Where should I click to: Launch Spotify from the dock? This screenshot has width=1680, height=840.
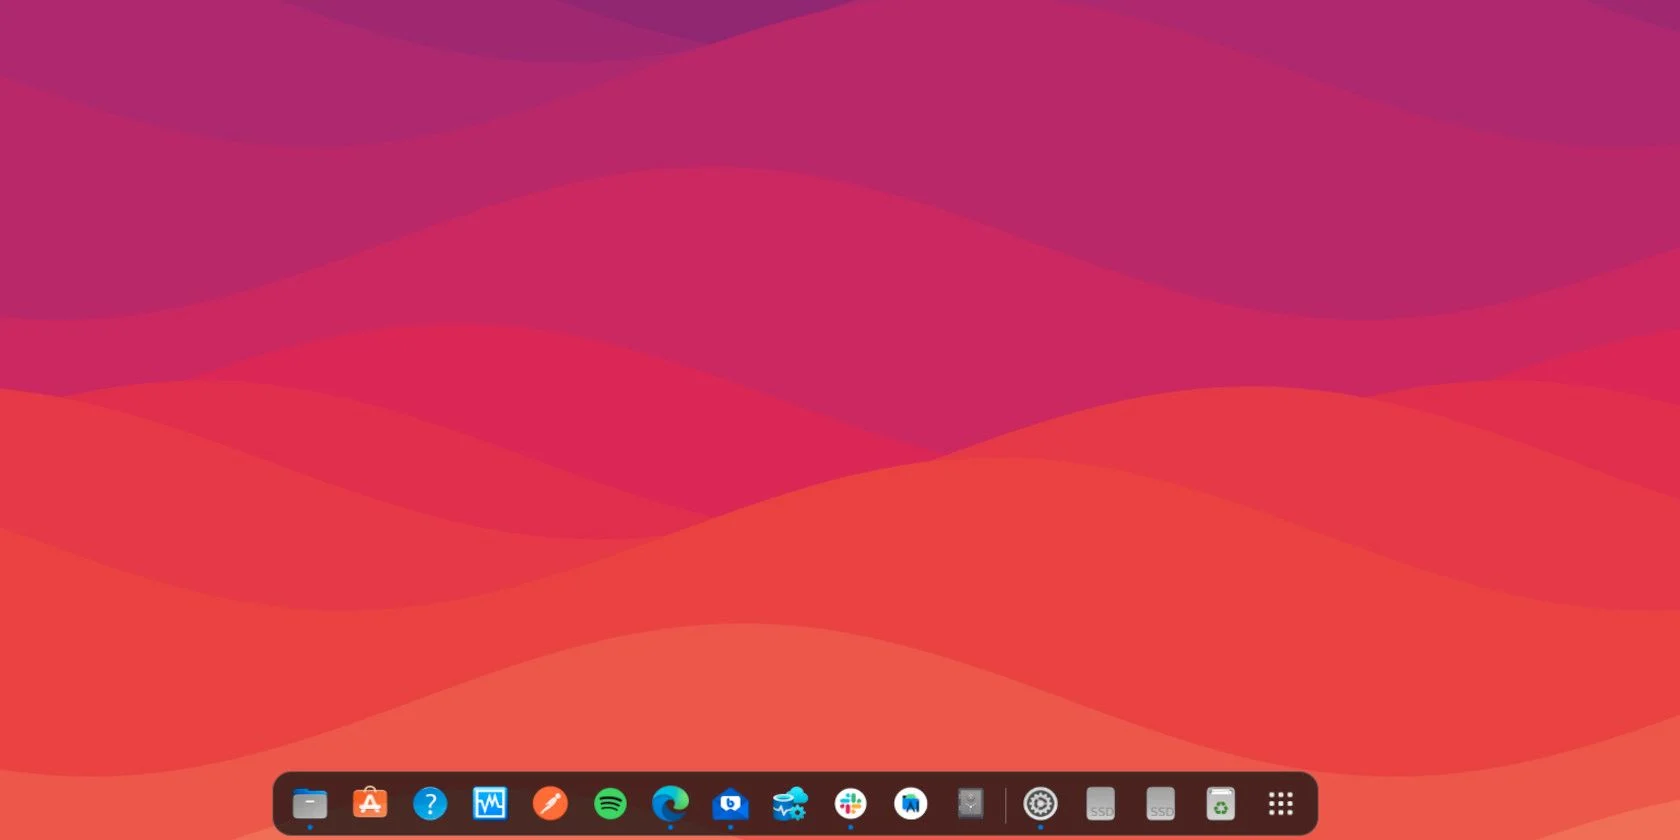[x=610, y=803]
